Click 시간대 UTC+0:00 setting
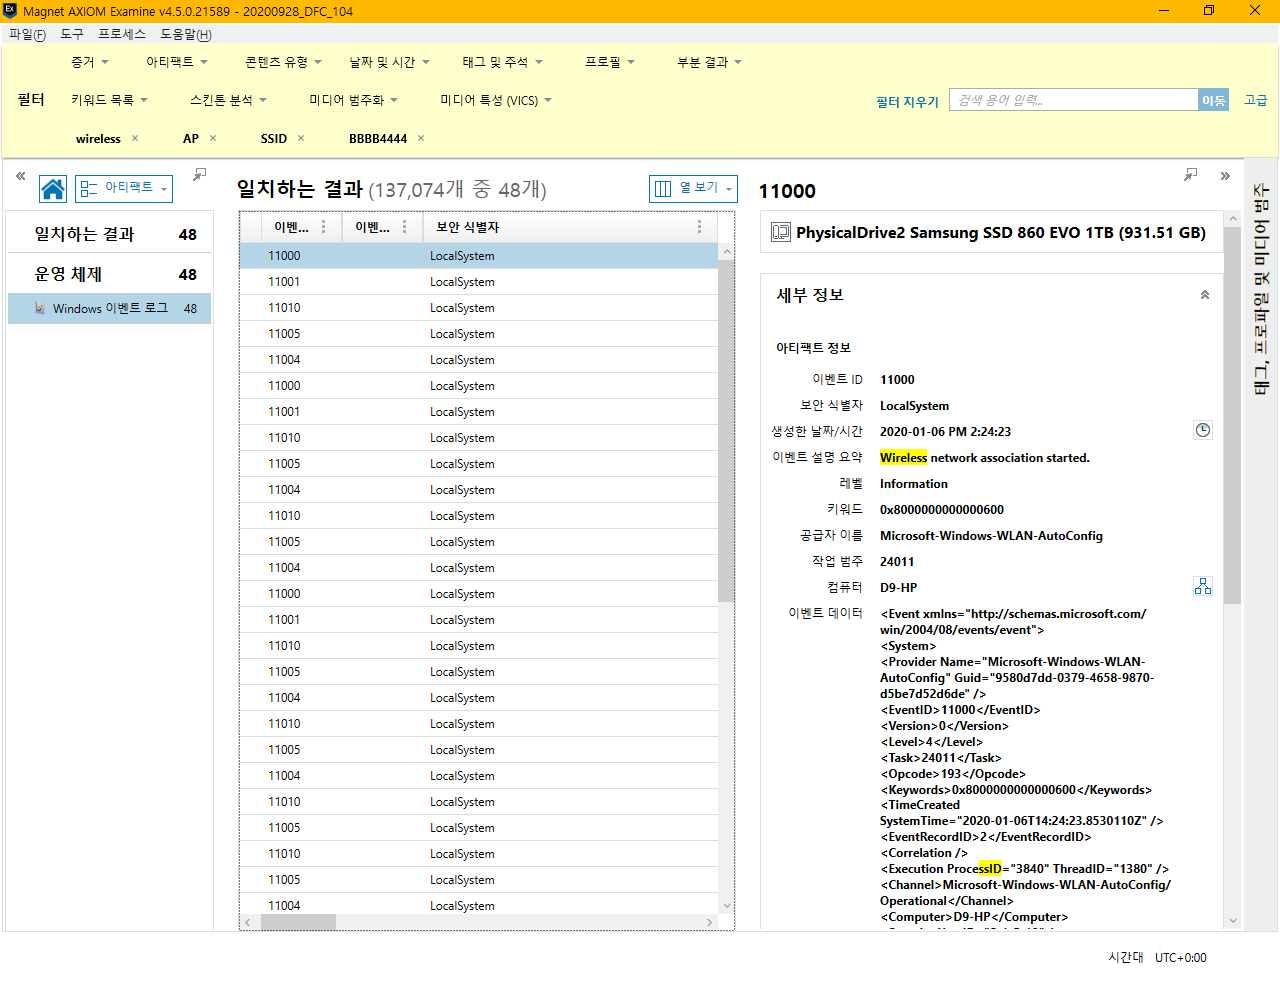 (1157, 957)
